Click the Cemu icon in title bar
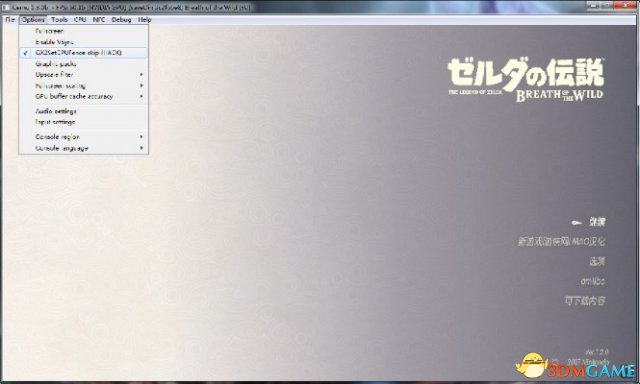 pos(6,7)
